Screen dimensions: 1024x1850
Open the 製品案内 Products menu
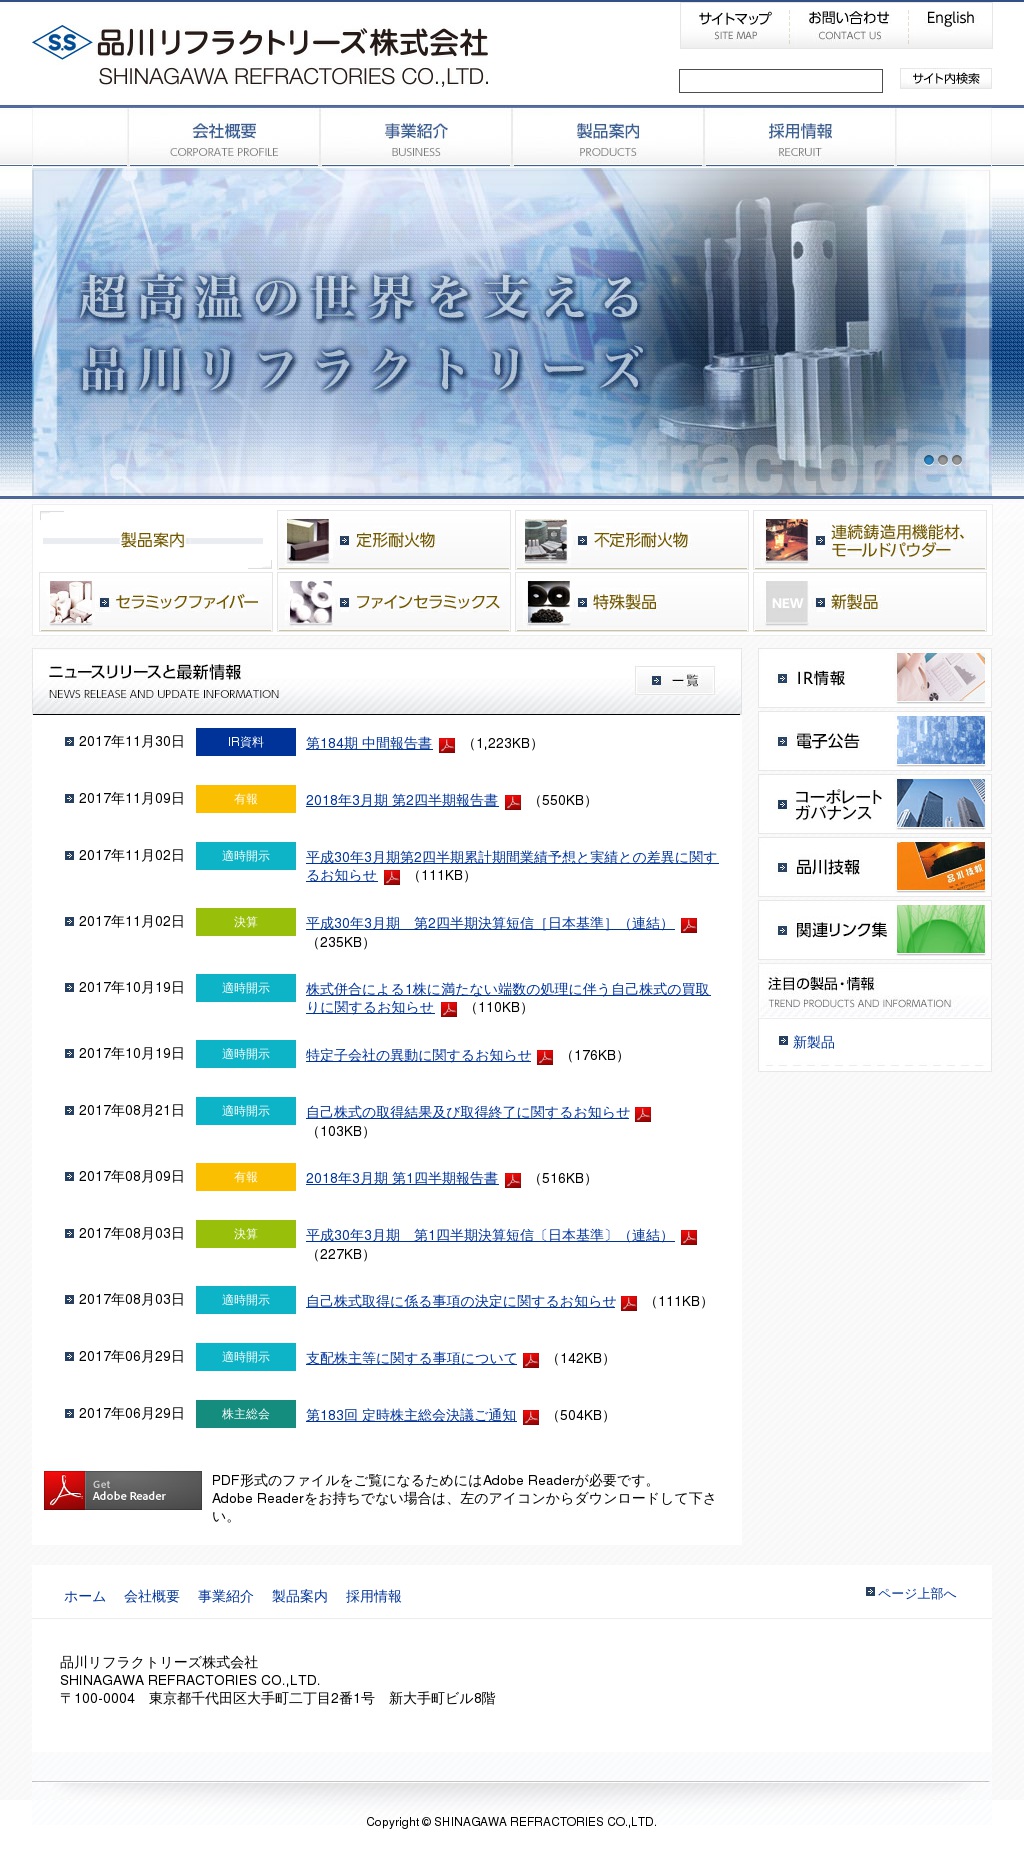coord(607,139)
